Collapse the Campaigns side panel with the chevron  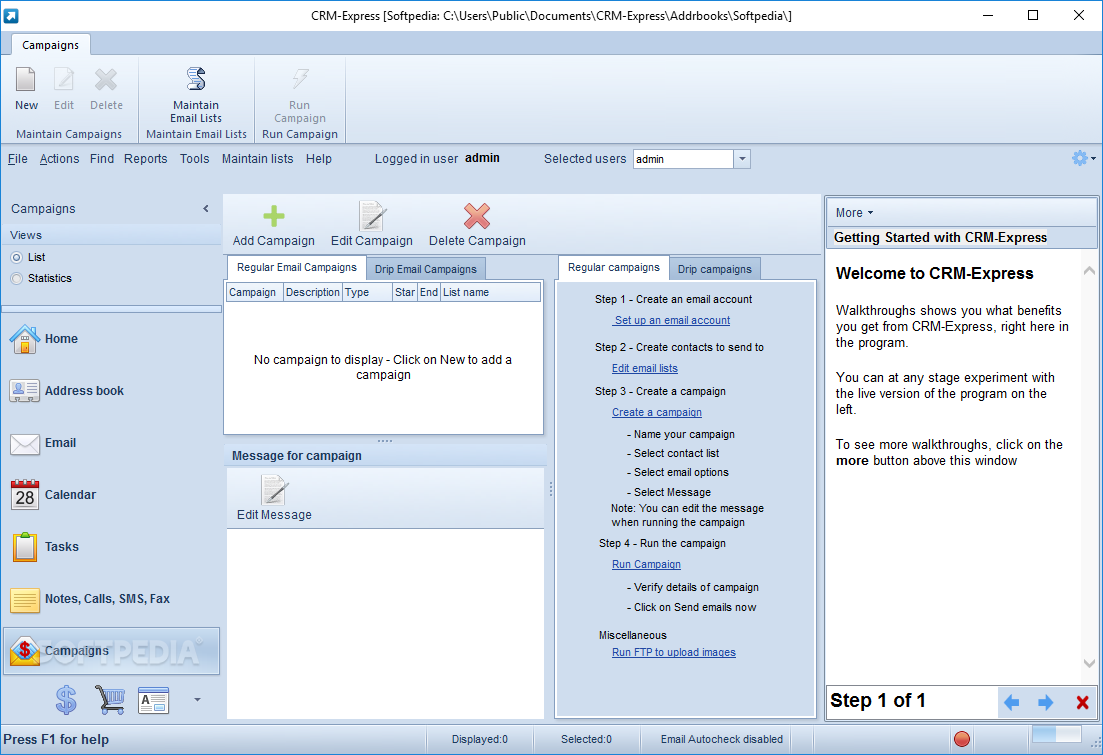pyautogui.click(x=205, y=208)
